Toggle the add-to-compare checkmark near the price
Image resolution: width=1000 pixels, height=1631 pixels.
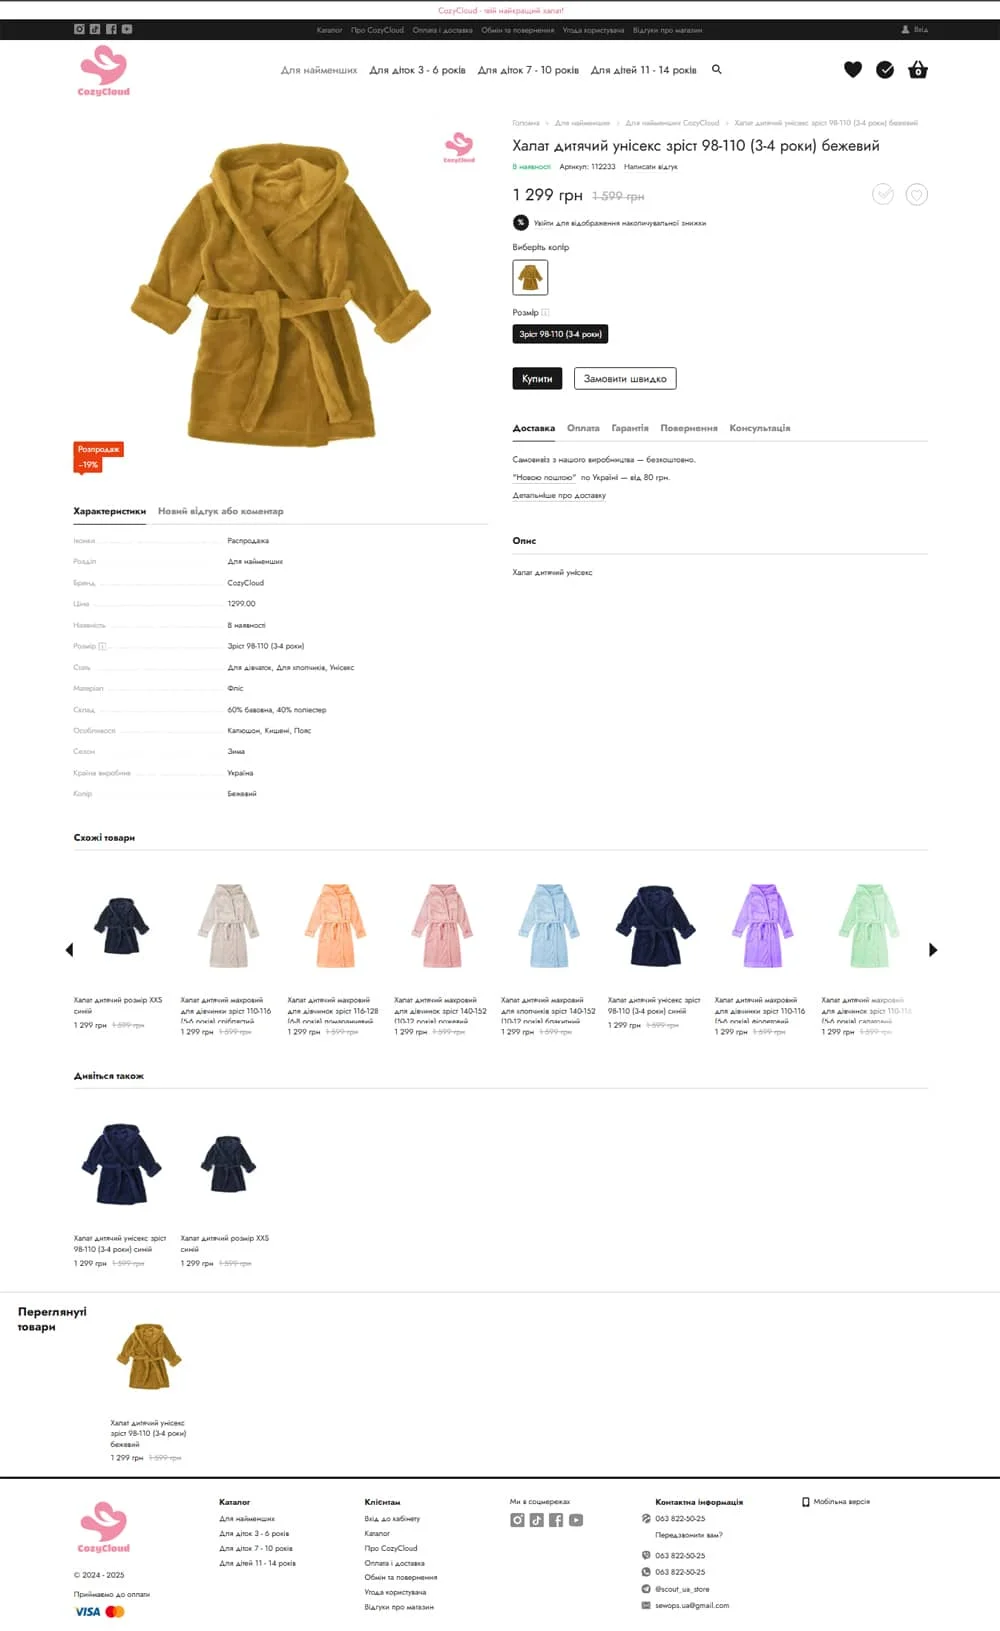coord(883,194)
